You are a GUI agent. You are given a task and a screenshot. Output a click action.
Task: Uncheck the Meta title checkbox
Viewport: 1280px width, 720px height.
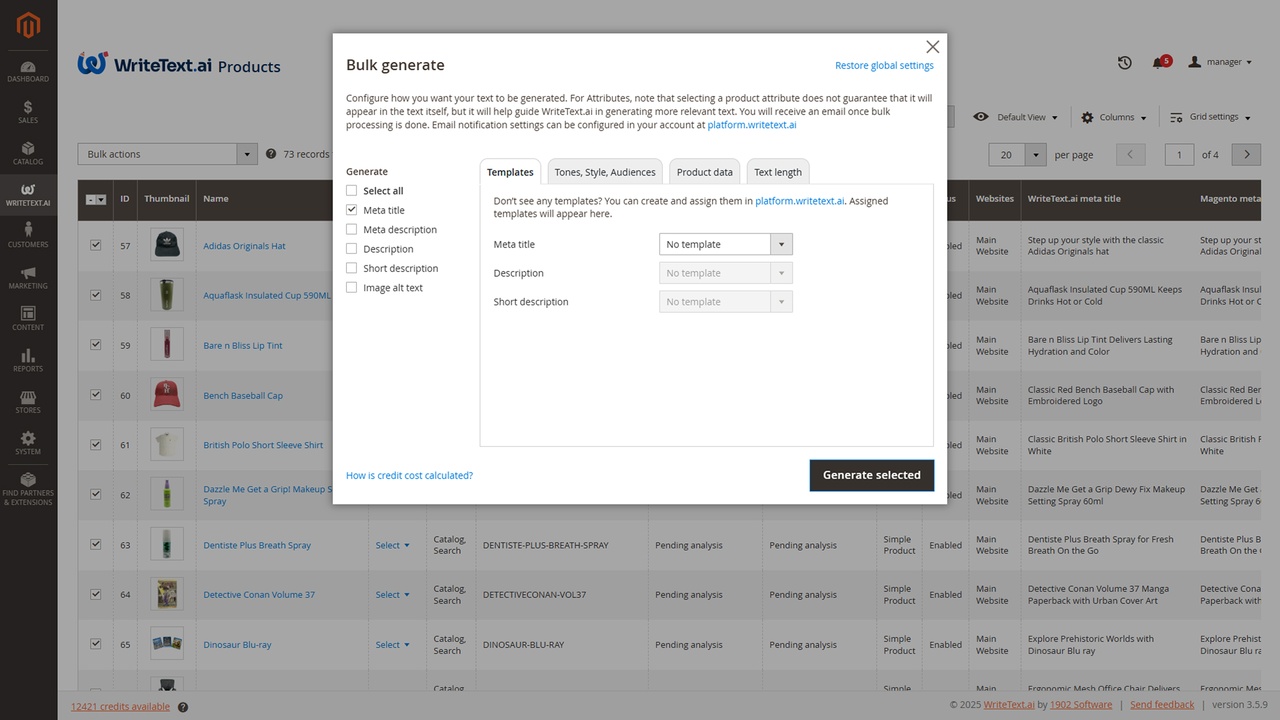pos(351,210)
